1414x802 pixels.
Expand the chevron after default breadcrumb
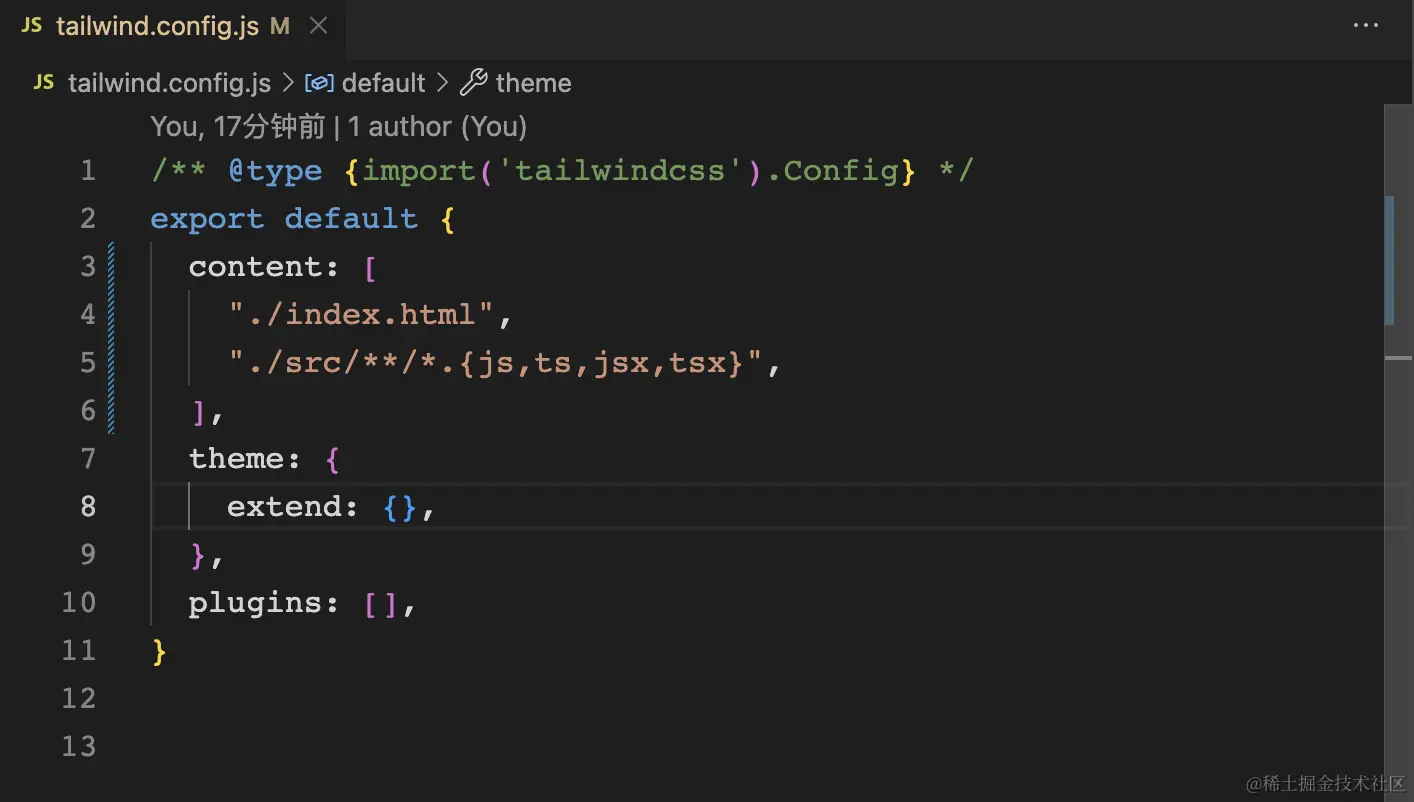tap(443, 83)
